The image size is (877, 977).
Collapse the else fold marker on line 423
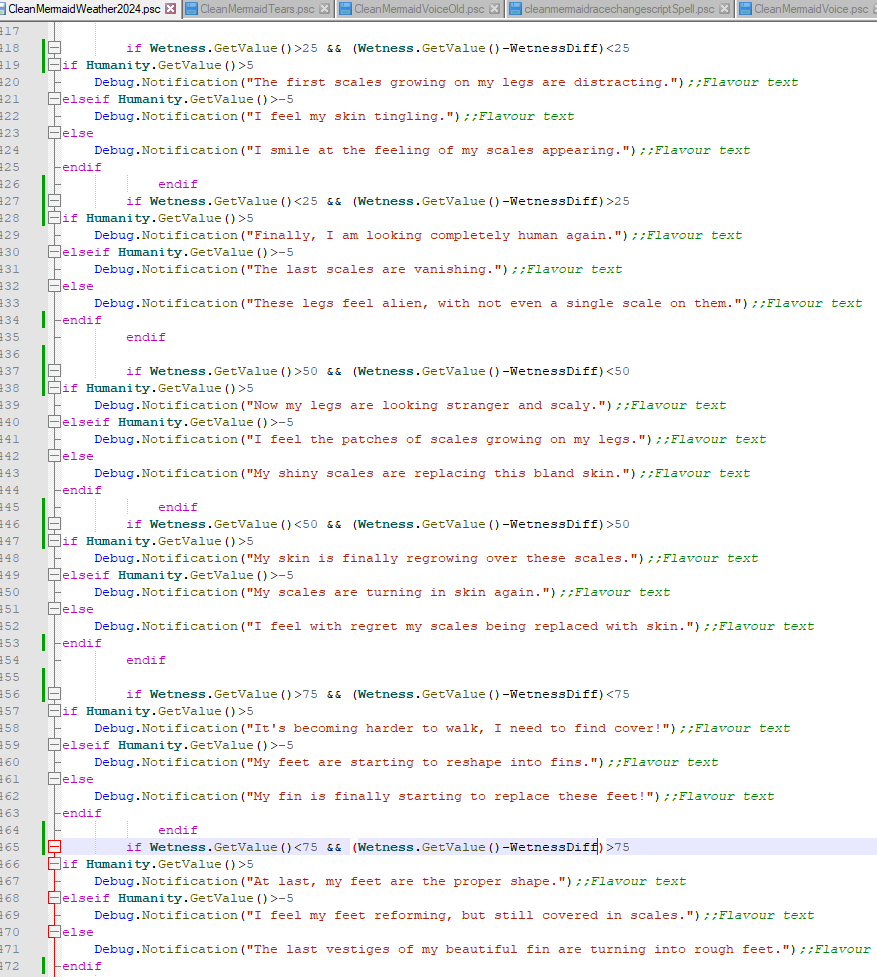tap(55, 133)
